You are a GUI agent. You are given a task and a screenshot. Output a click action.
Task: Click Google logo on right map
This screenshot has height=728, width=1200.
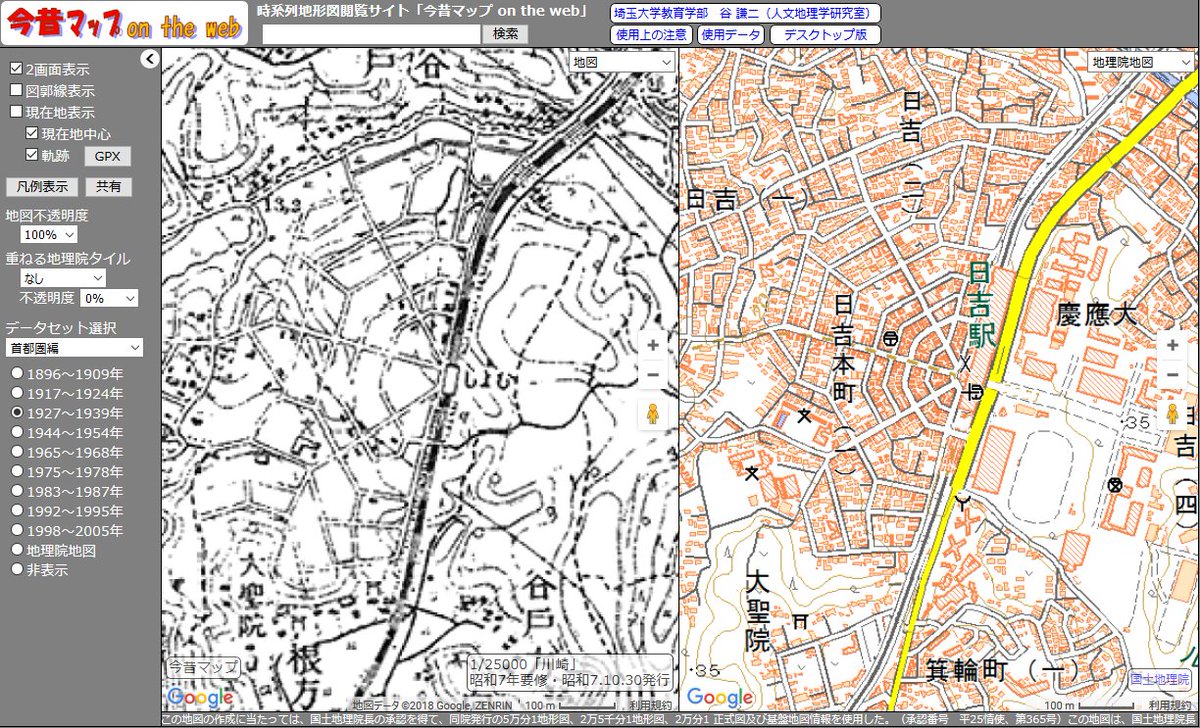click(720, 697)
